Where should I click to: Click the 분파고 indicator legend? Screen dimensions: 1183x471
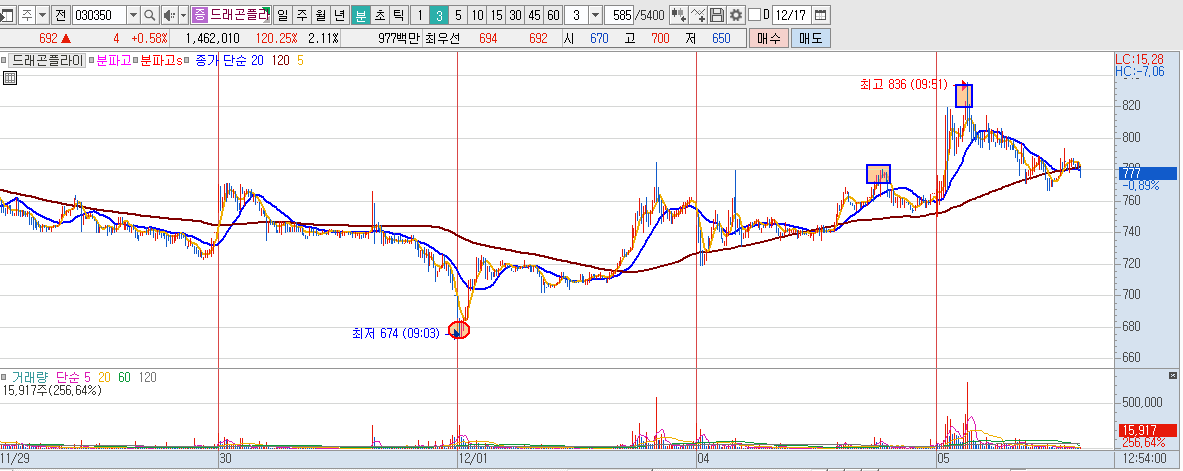click(x=113, y=61)
